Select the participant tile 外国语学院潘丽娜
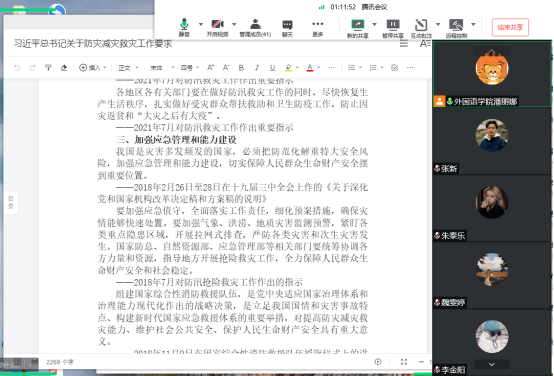 point(492,74)
